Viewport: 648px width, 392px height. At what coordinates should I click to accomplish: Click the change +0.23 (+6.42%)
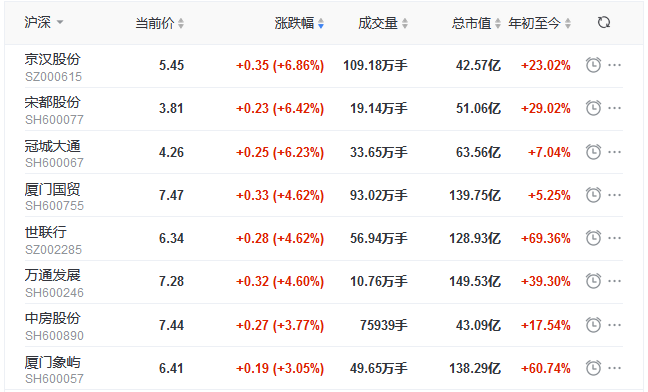click(280, 108)
